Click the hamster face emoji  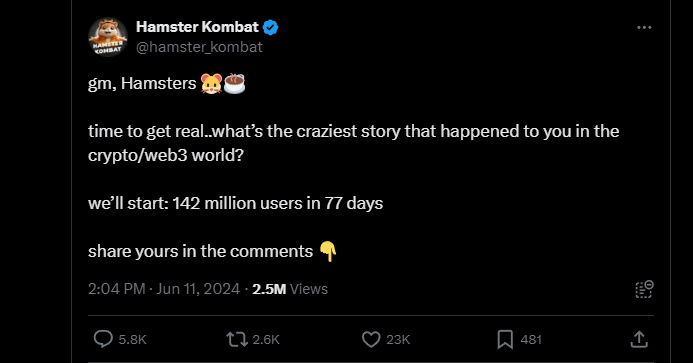coord(211,84)
